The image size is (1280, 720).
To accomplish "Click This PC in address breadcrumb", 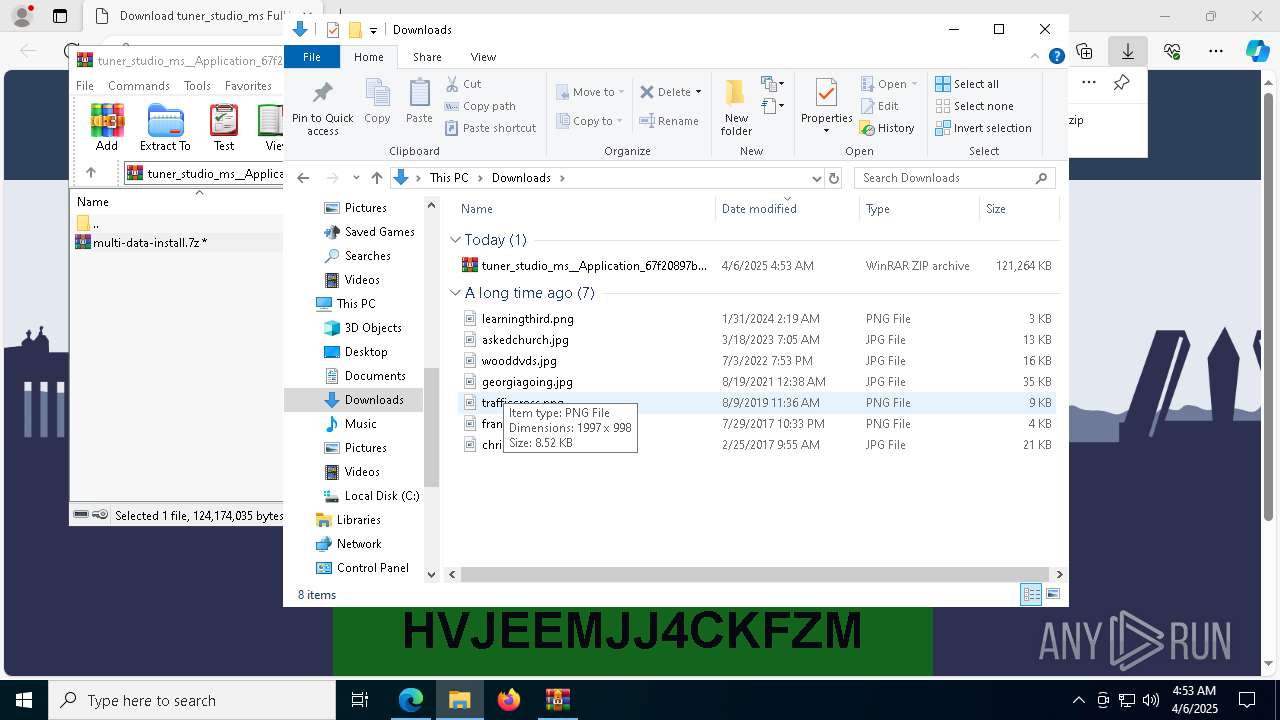I will (449, 178).
